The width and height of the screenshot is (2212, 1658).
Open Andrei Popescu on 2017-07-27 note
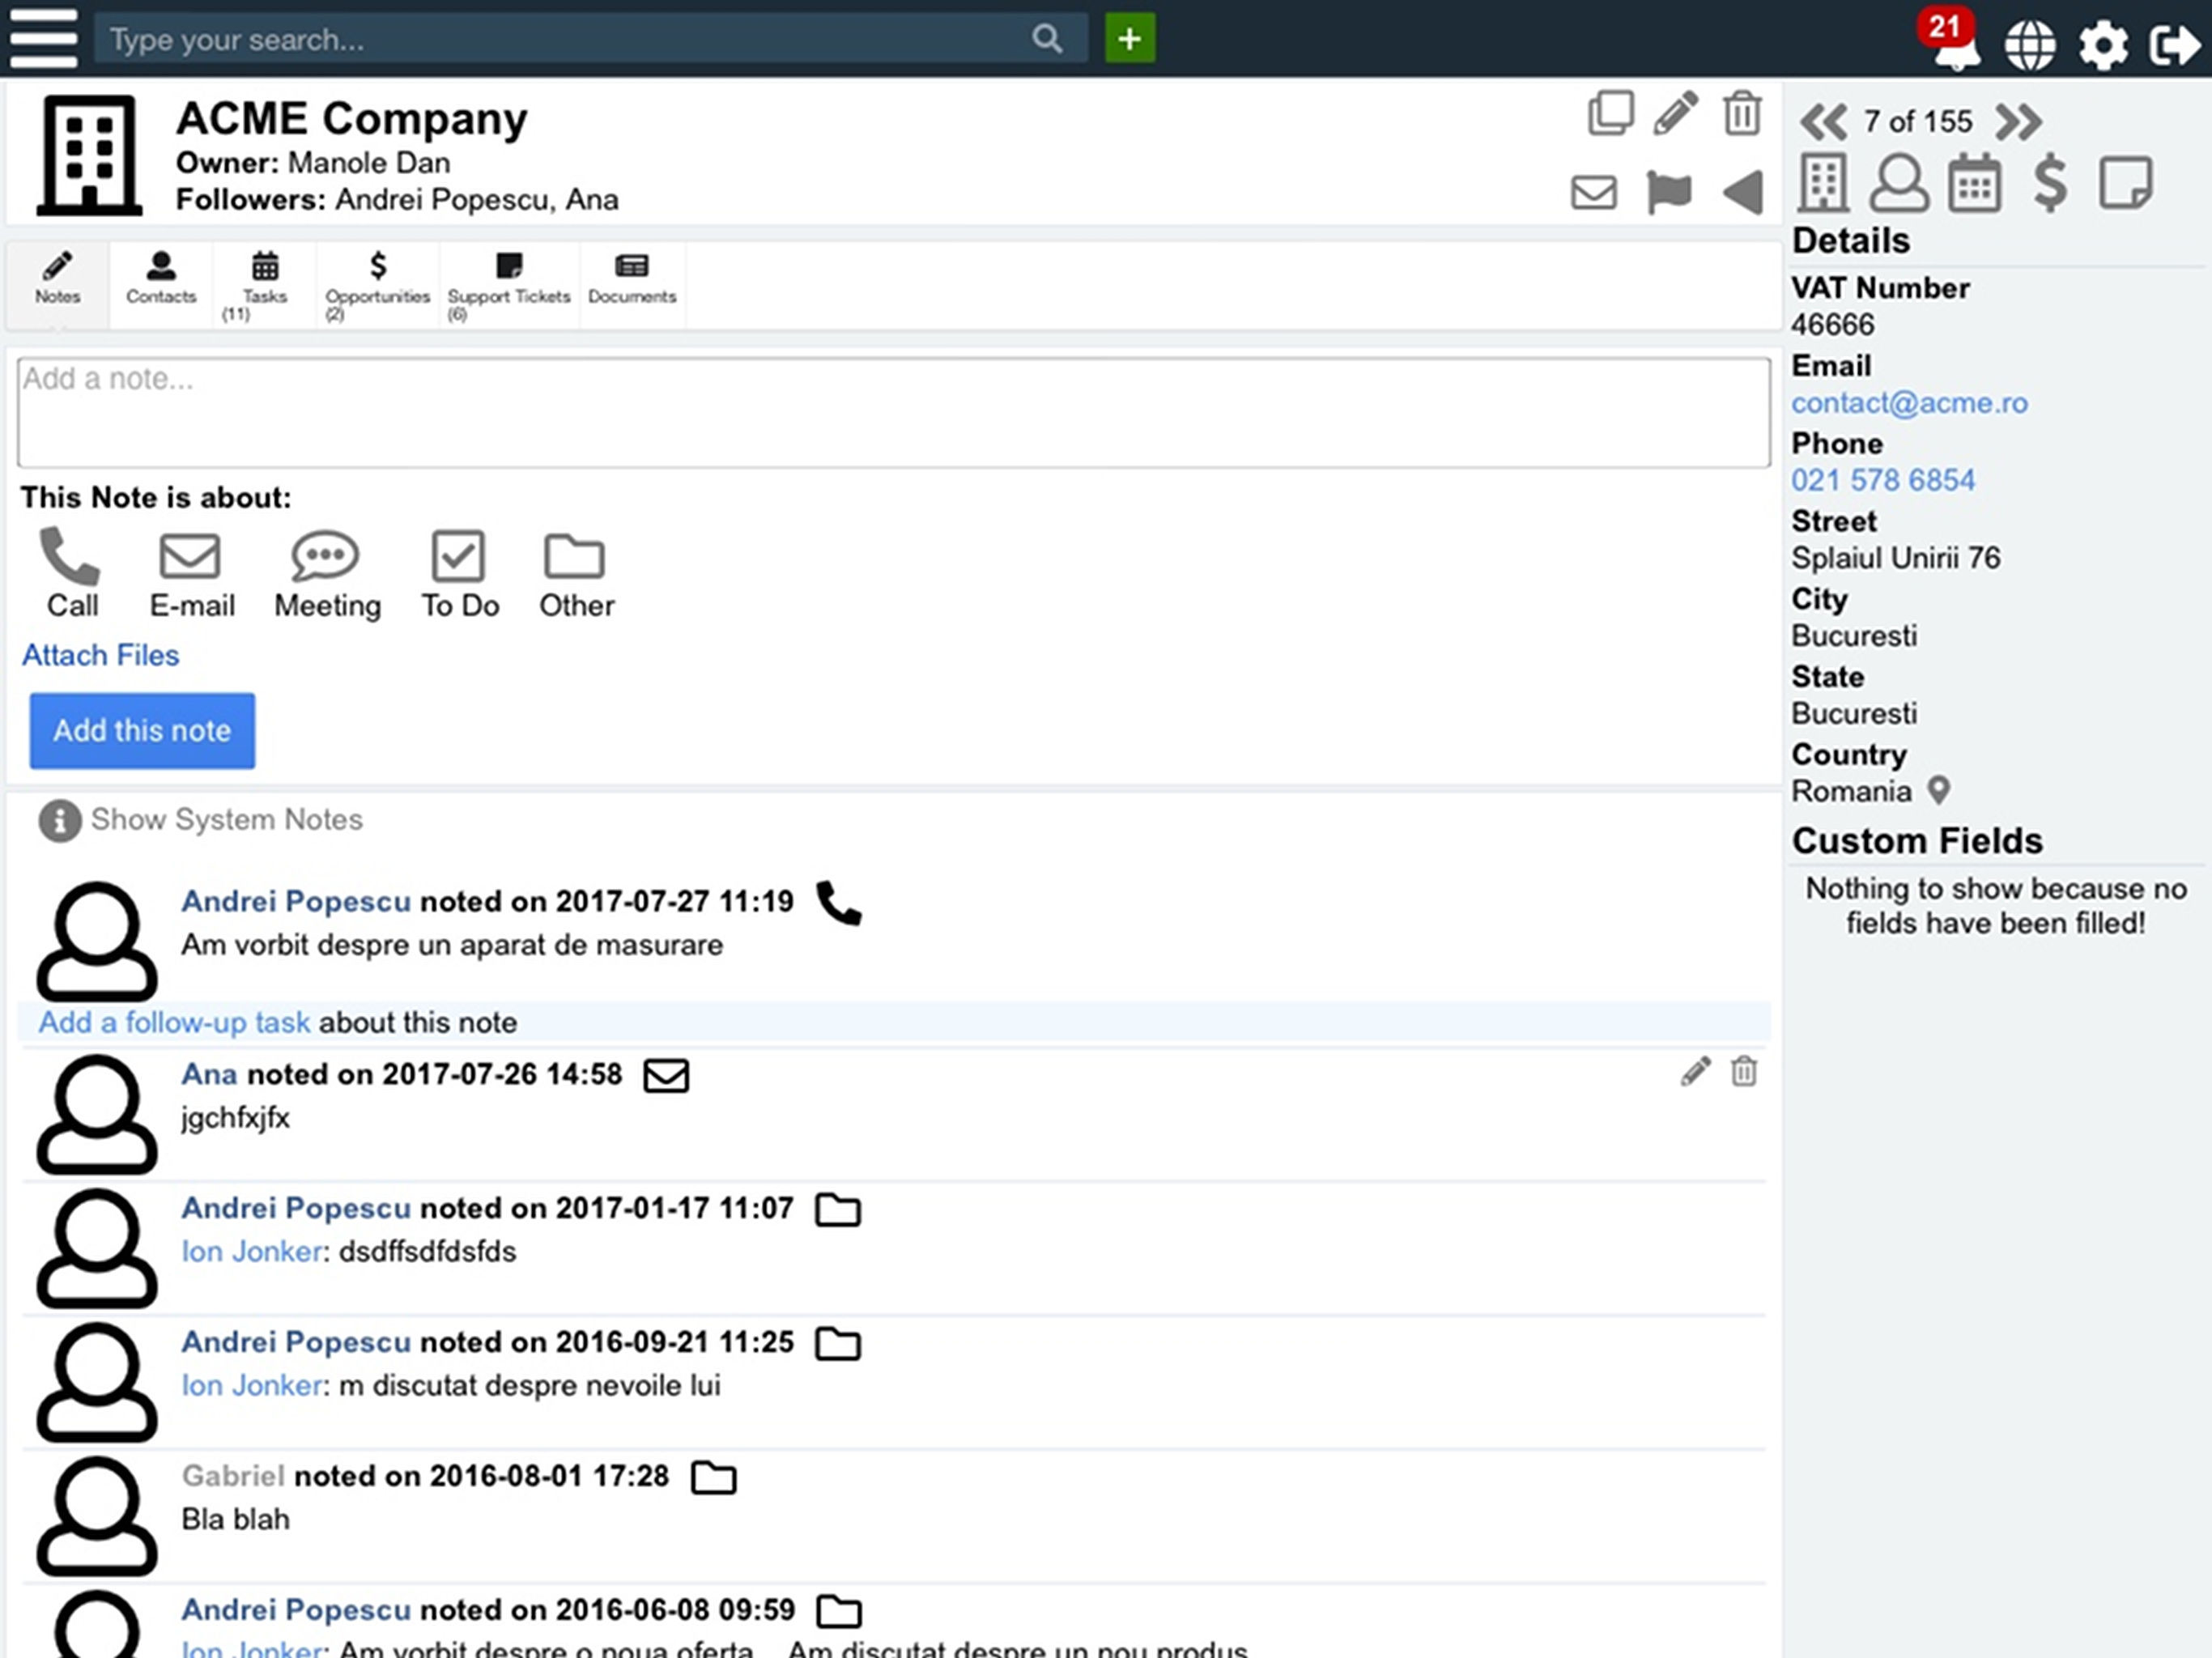coord(296,901)
